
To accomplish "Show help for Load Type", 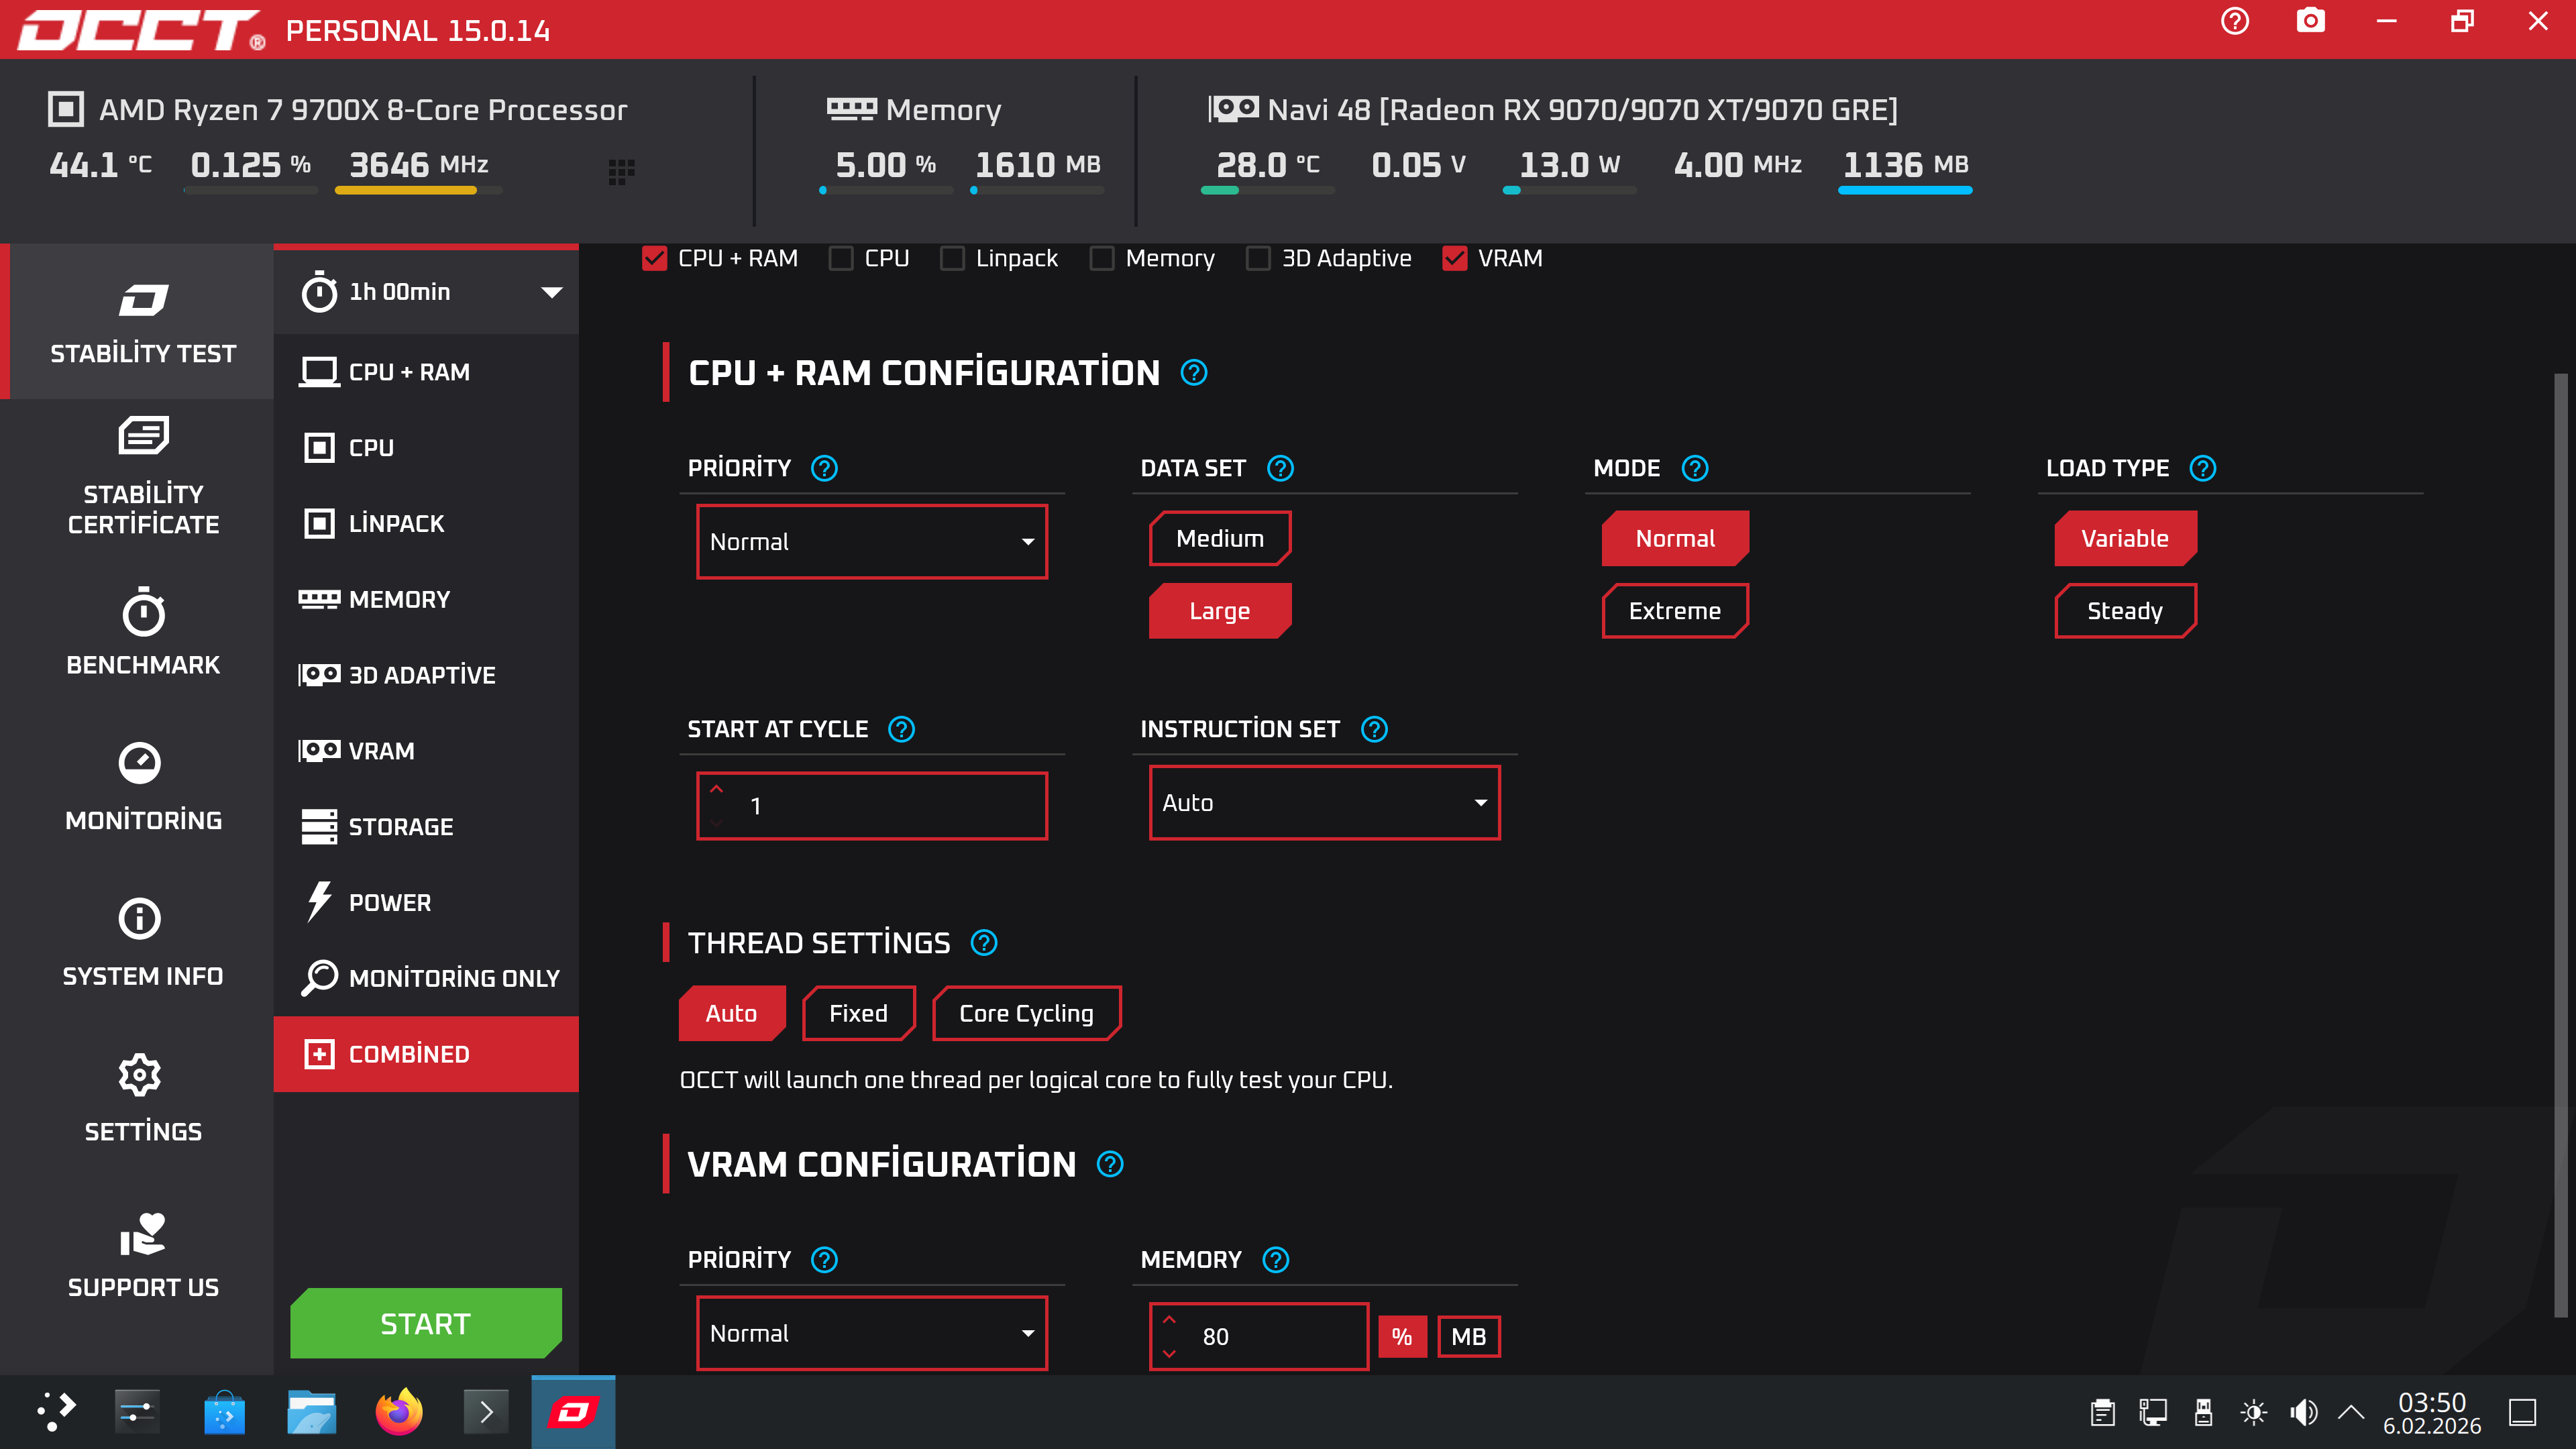I will tap(2203, 468).
